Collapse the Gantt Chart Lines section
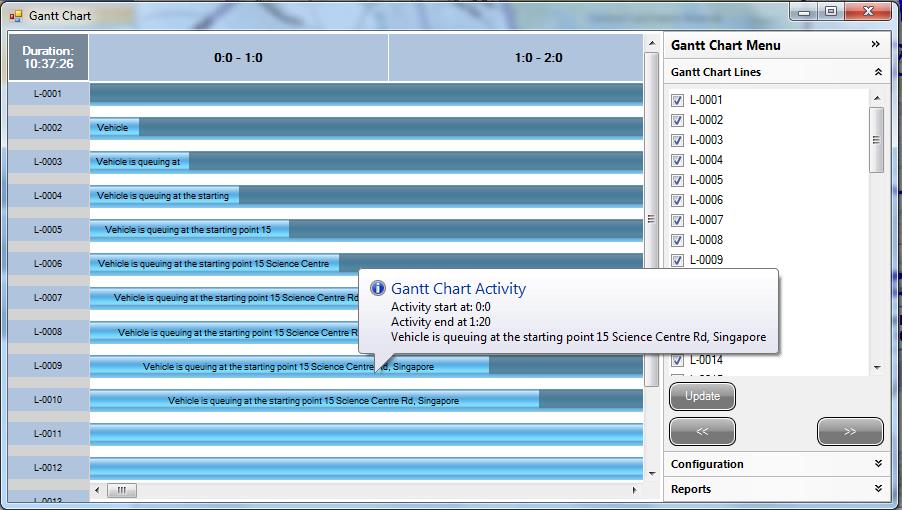This screenshot has height=510, width=902. [877, 72]
